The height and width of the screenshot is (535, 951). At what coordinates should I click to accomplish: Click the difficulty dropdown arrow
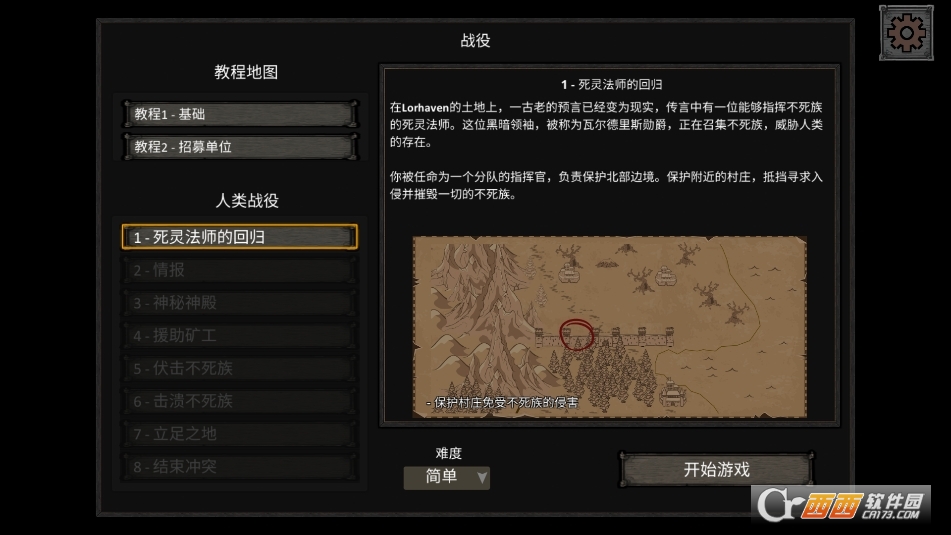click(x=482, y=477)
